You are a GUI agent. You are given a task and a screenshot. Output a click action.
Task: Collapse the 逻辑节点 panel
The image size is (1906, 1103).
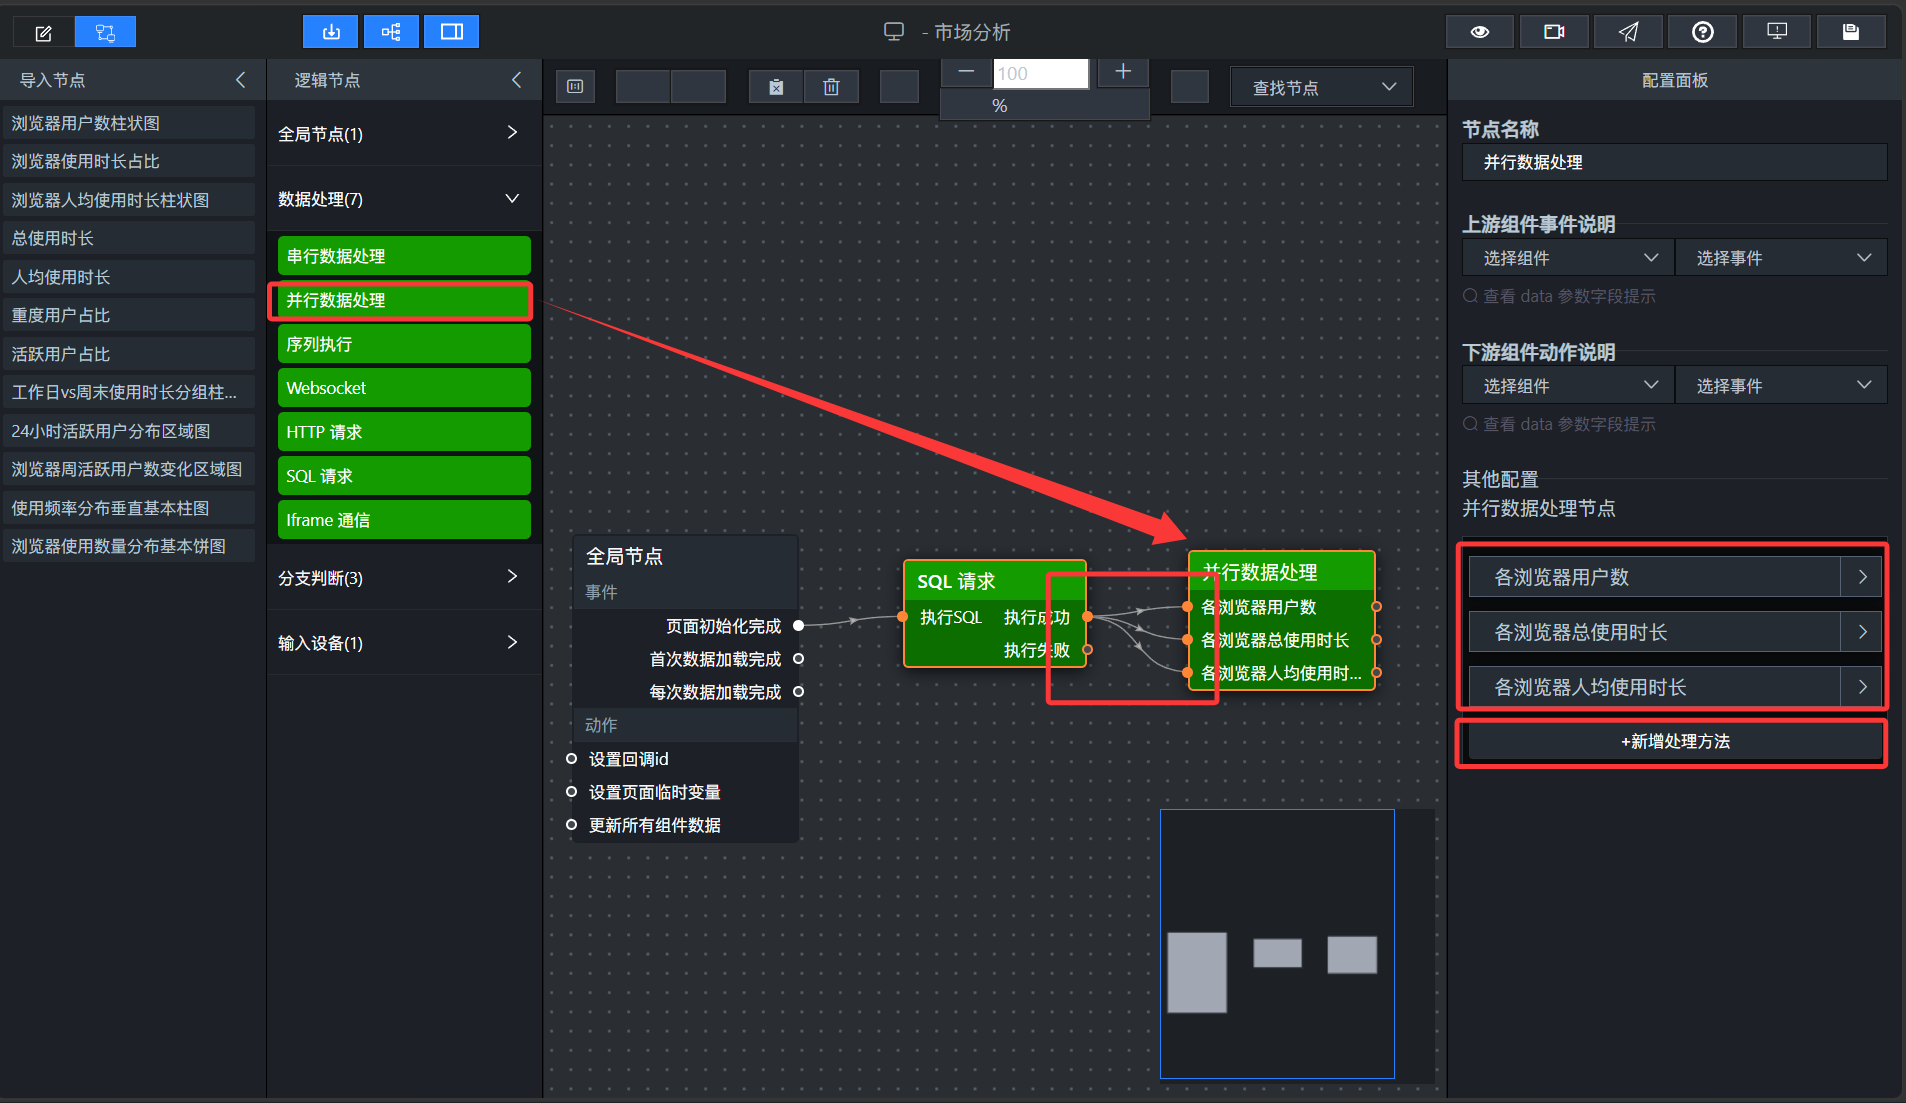pos(516,80)
